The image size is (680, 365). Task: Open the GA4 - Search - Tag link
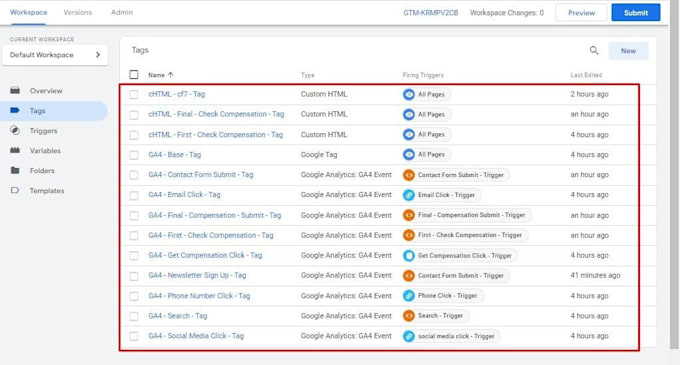pyautogui.click(x=178, y=316)
